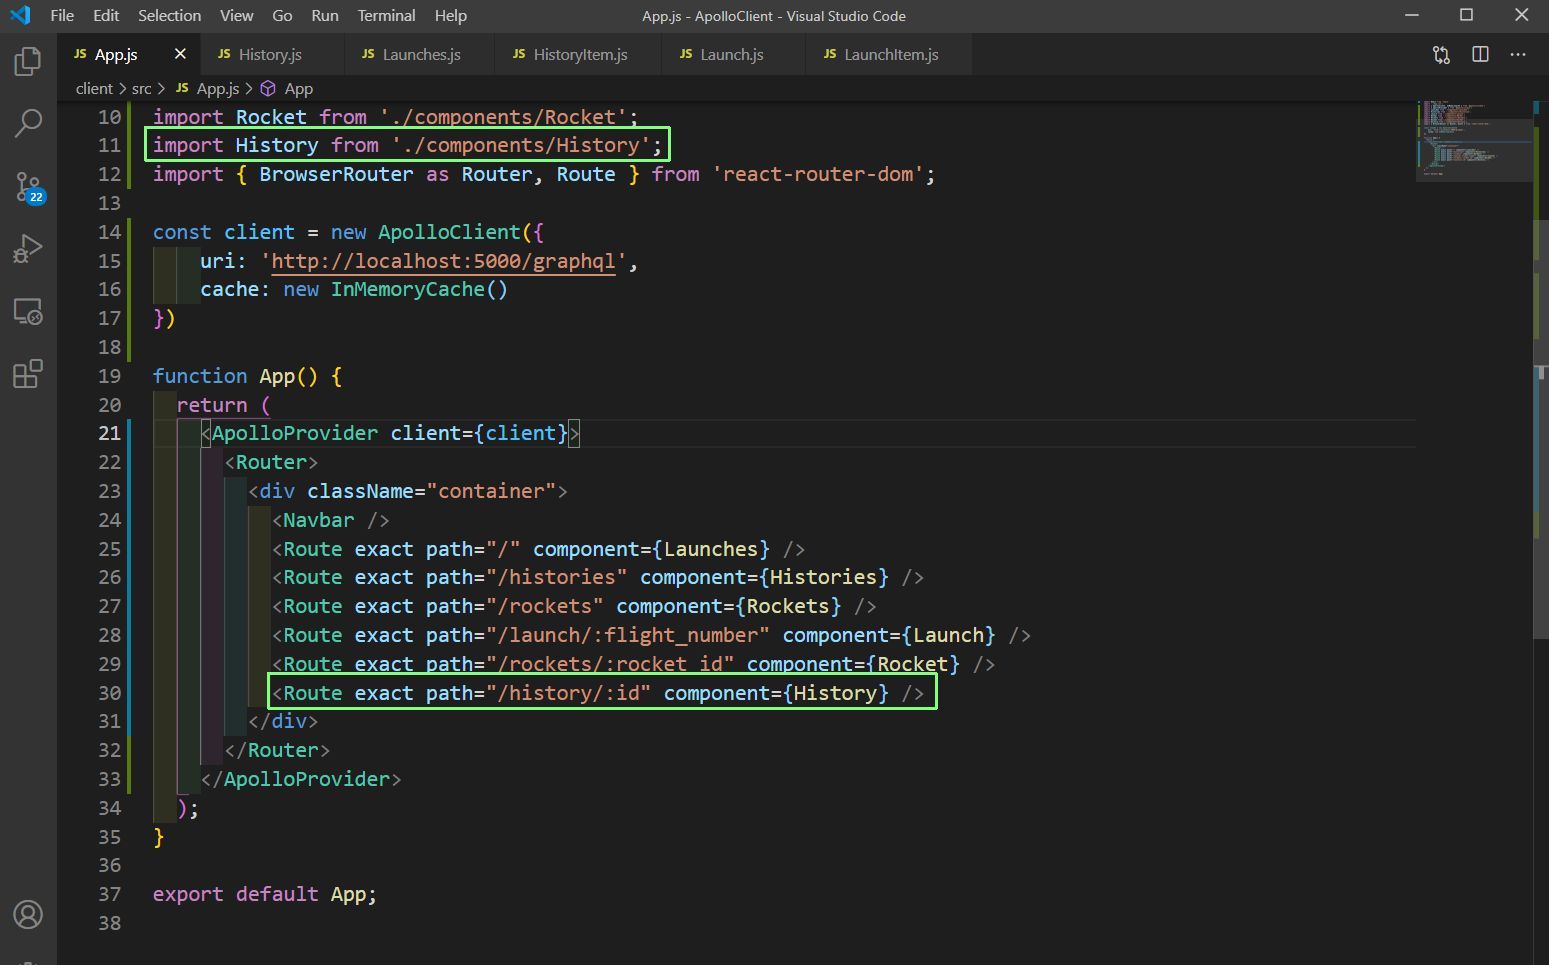Open the Remote Explorer view
1549x965 pixels.
(28, 312)
